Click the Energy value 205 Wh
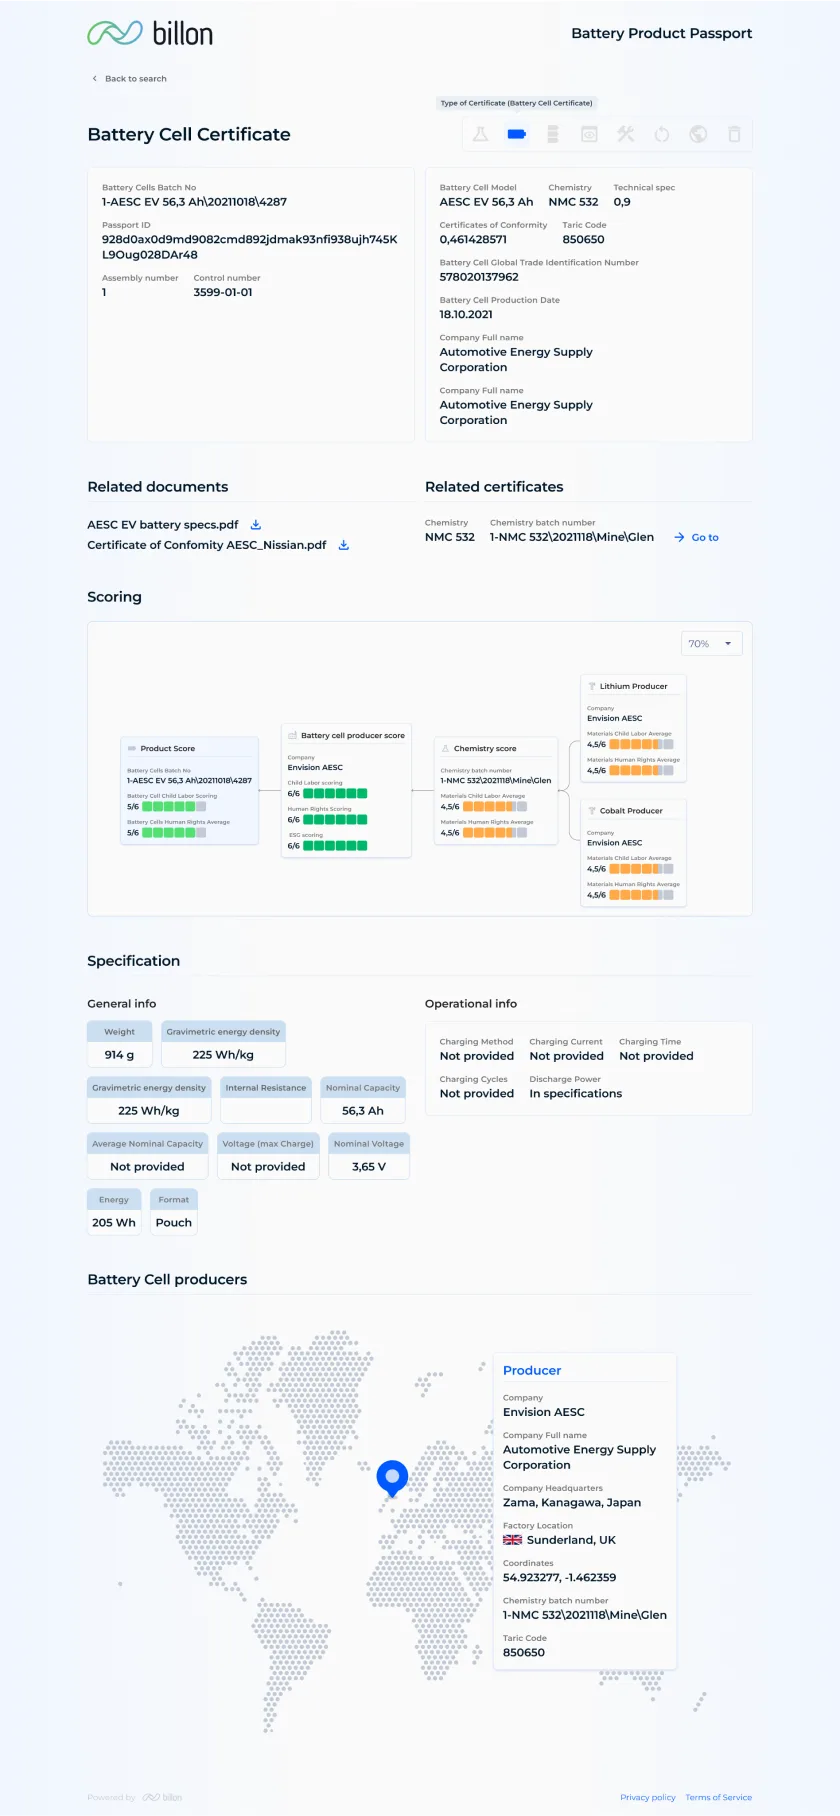This screenshot has height=1816, width=840. [x=114, y=1223]
